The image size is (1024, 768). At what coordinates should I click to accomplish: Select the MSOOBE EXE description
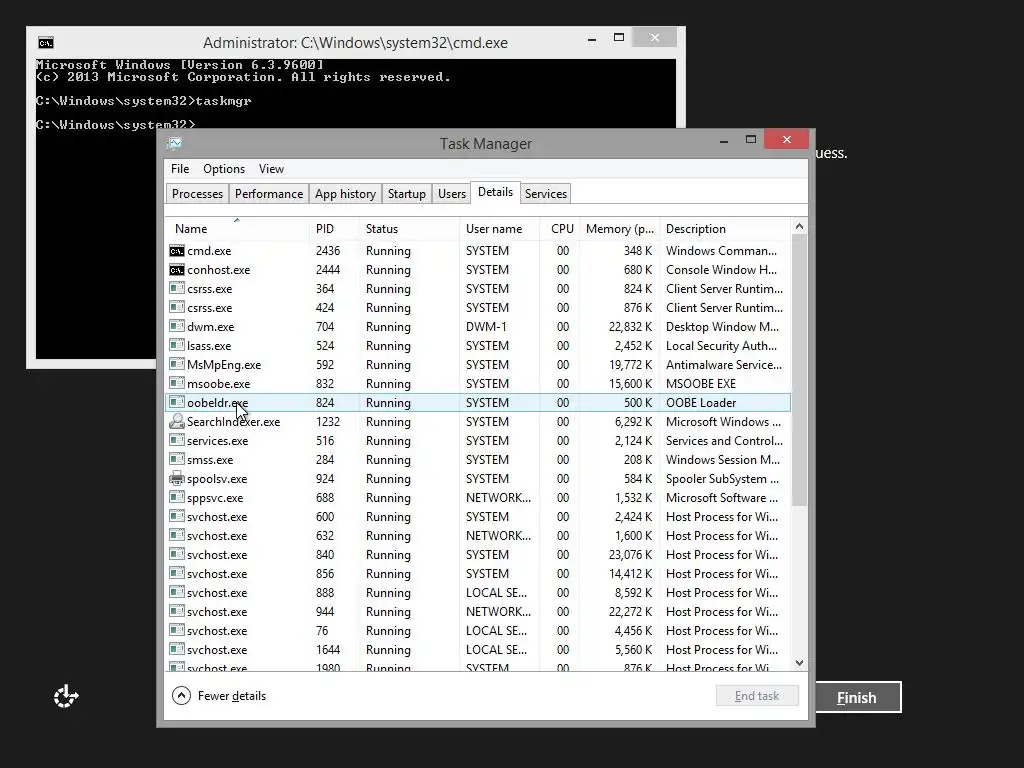pyautogui.click(x=701, y=384)
